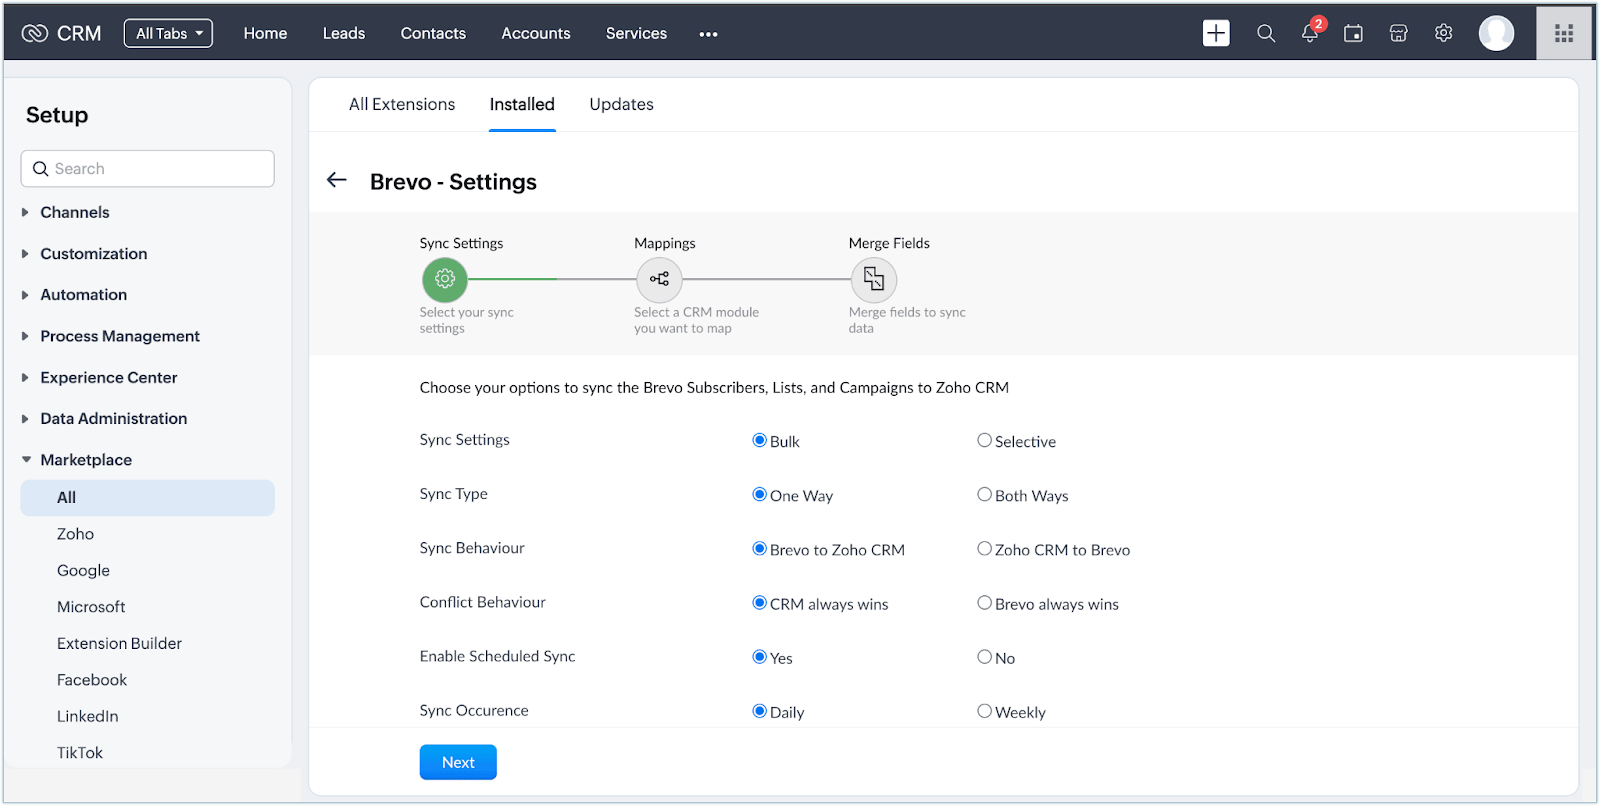
Task: Open LinkedIn under Marketplace
Action: [87, 716]
